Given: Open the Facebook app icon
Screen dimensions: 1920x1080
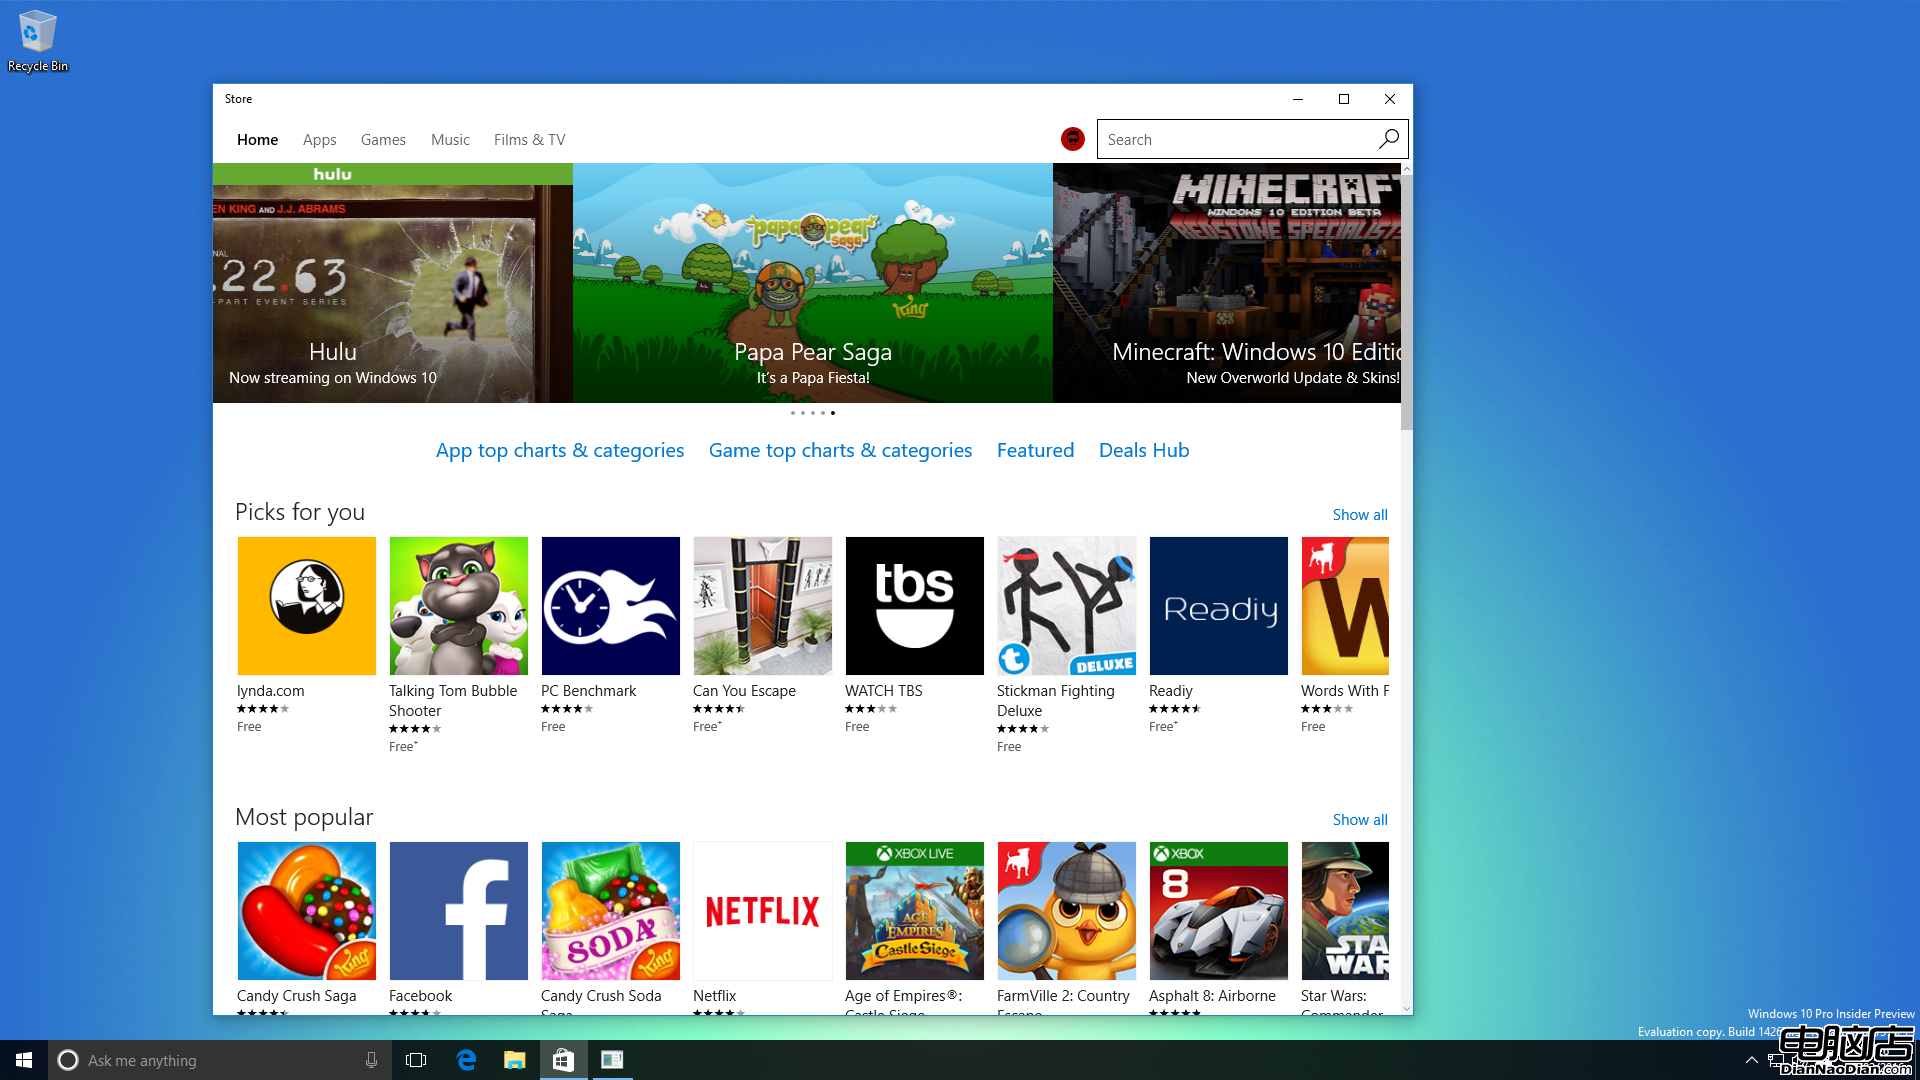Looking at the screenshot, I should coord(458,911).
